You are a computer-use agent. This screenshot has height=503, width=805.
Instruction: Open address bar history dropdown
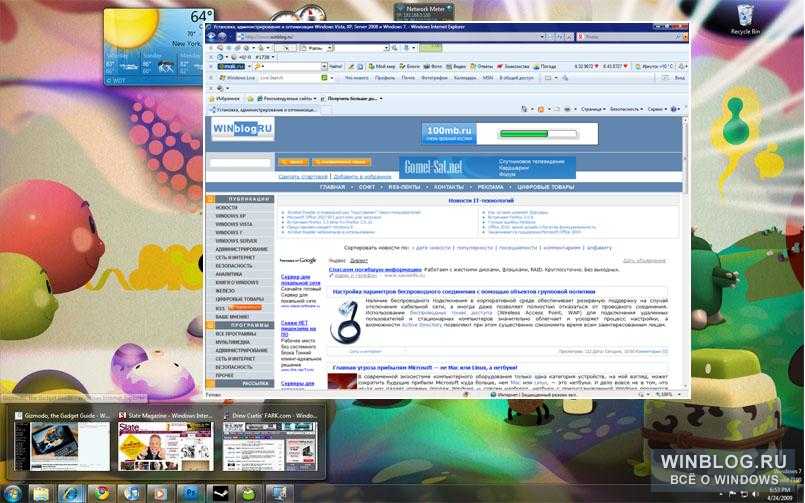pyautogui.click(x=542, y=37)
